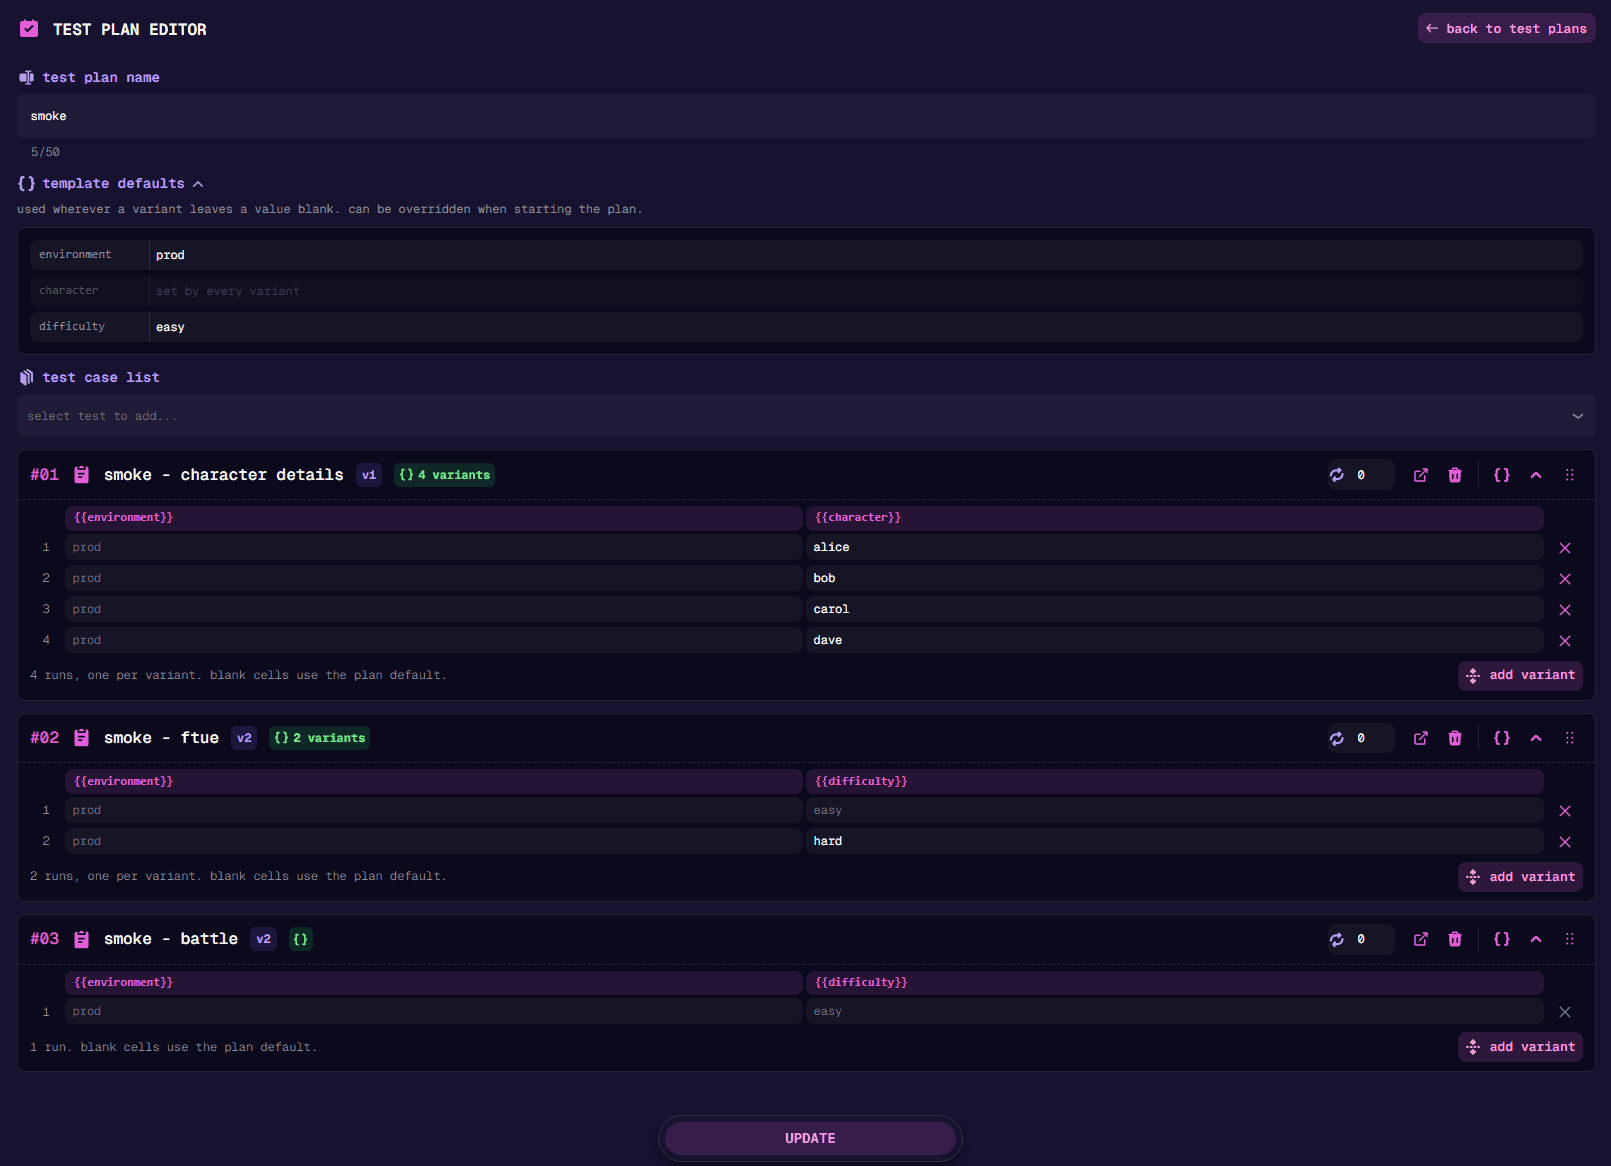Click the UPDATE button
The width and height of the screenshot is (1611, 1166).
[x=810, y=1138]
